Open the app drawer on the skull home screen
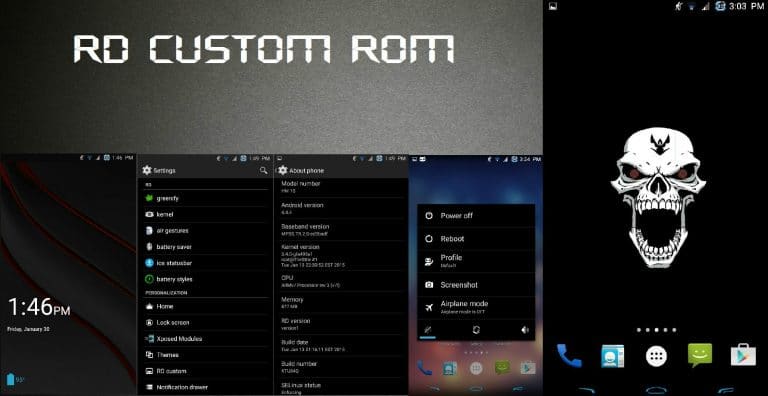Image resolution: width=768 pixels, height=396 pixels. [656, 356]
